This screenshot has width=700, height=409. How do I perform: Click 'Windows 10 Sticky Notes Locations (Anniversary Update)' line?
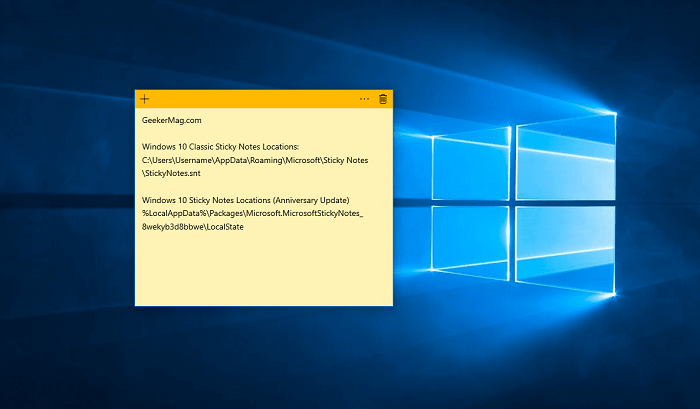(246, 200)
